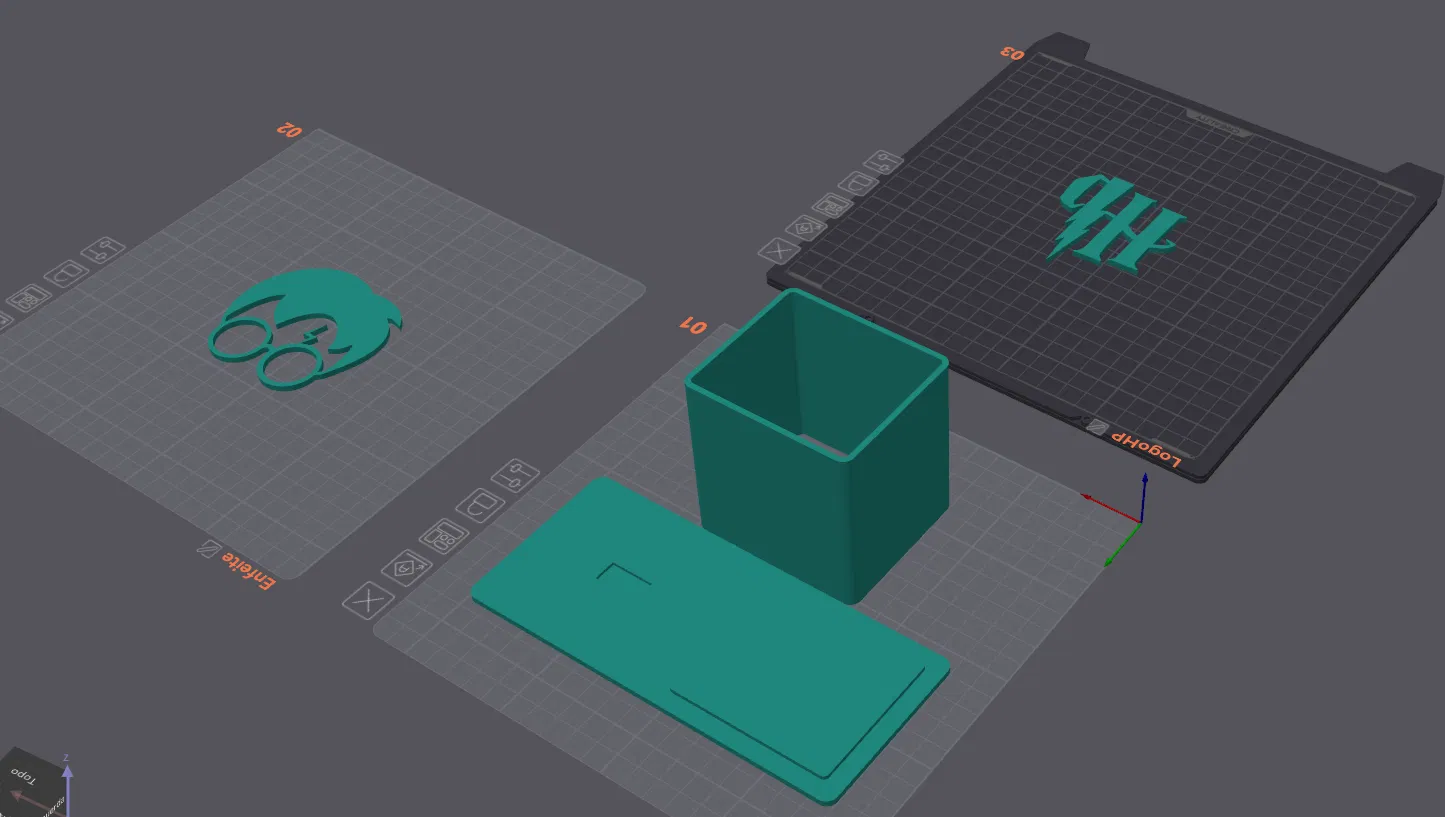Screen dimensions: 1445x817
Task: Remove plate 01 with its X icon
Action: 367,600
